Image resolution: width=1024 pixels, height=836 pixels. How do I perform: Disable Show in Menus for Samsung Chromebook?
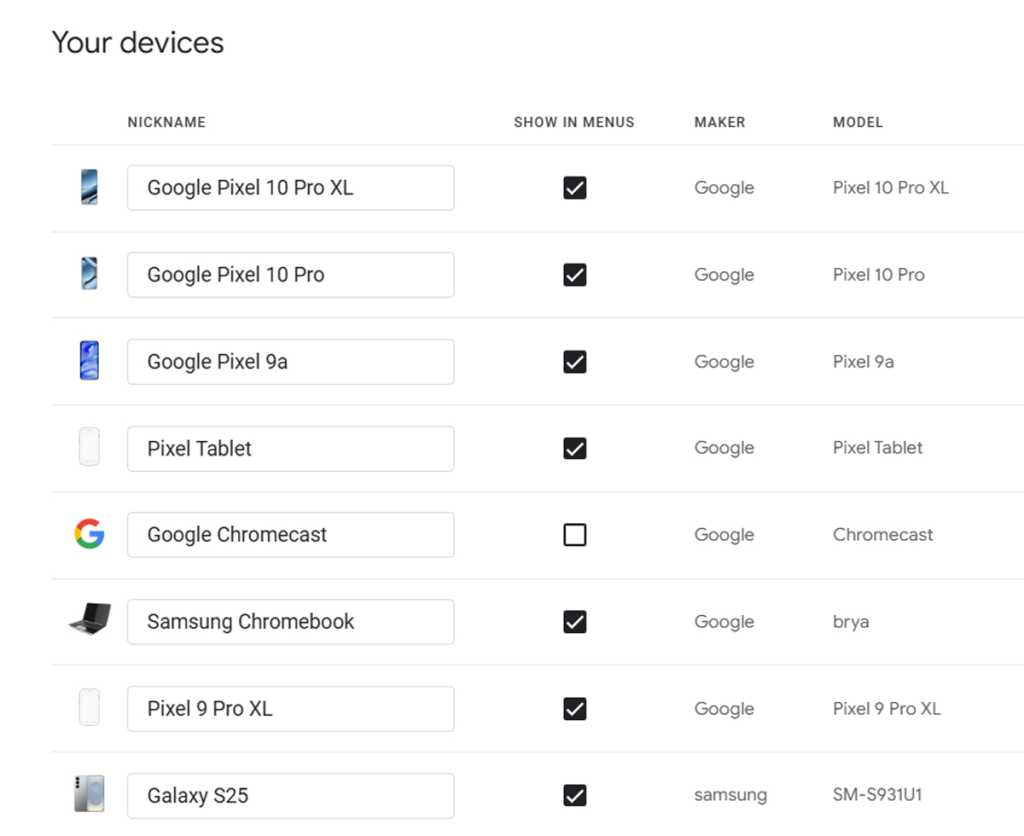click(x=575, y=622)
